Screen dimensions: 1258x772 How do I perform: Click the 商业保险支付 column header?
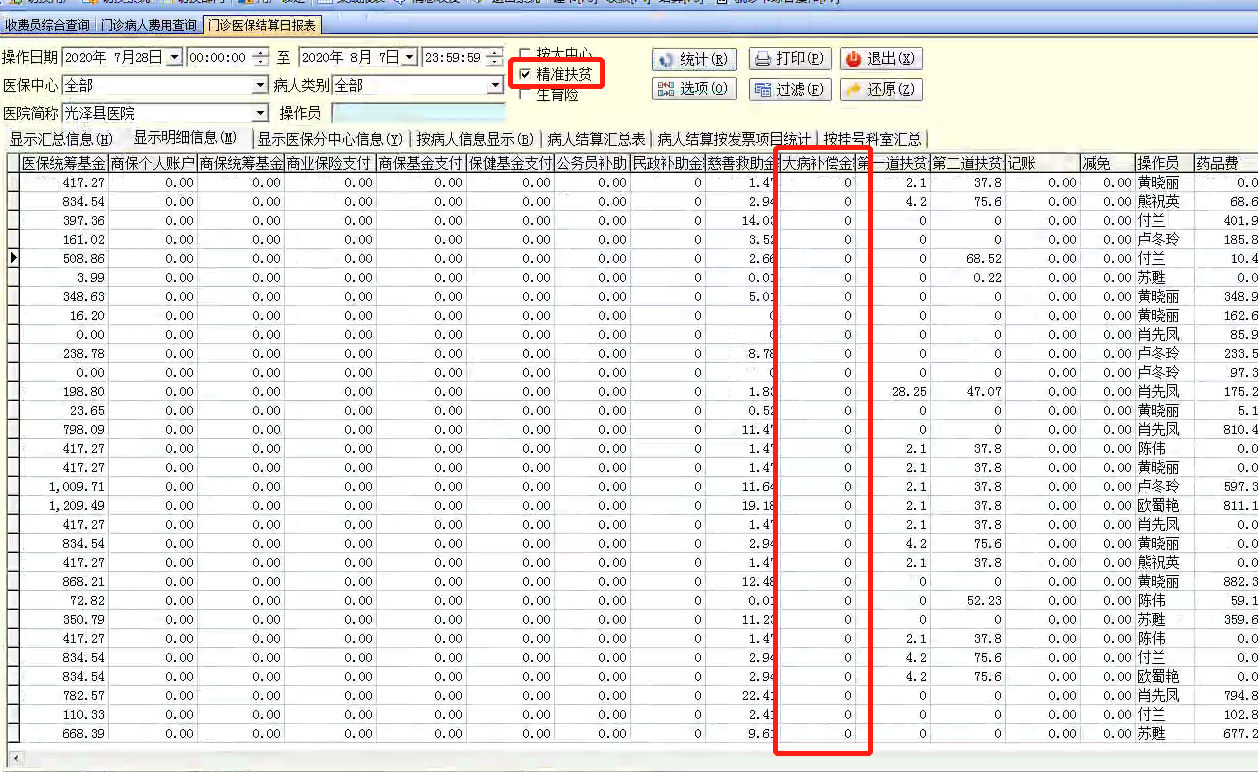tap(330, 163)
